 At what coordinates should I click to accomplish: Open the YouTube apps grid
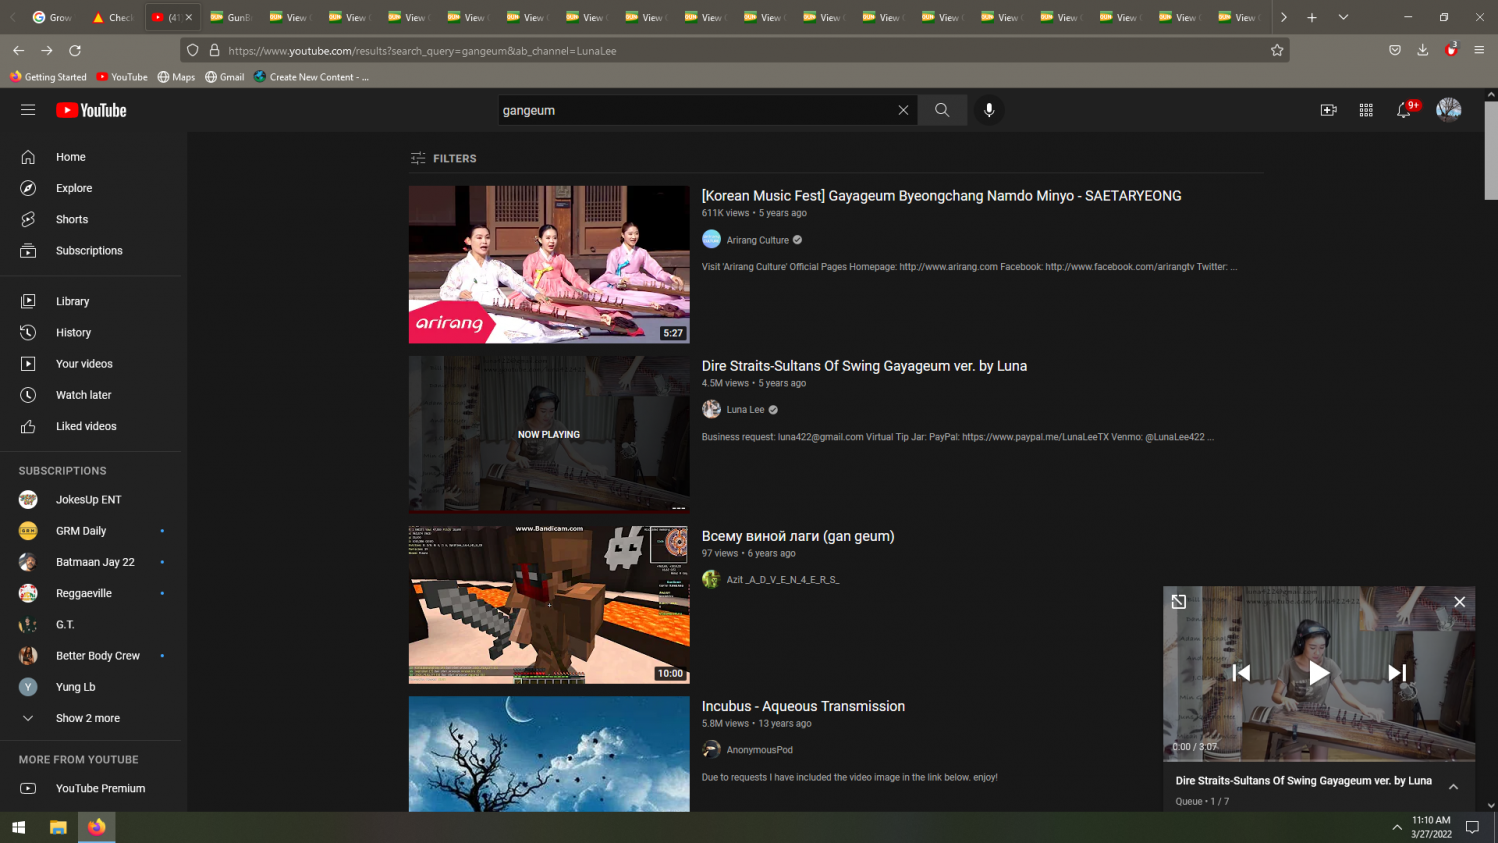click(1366, 110)
